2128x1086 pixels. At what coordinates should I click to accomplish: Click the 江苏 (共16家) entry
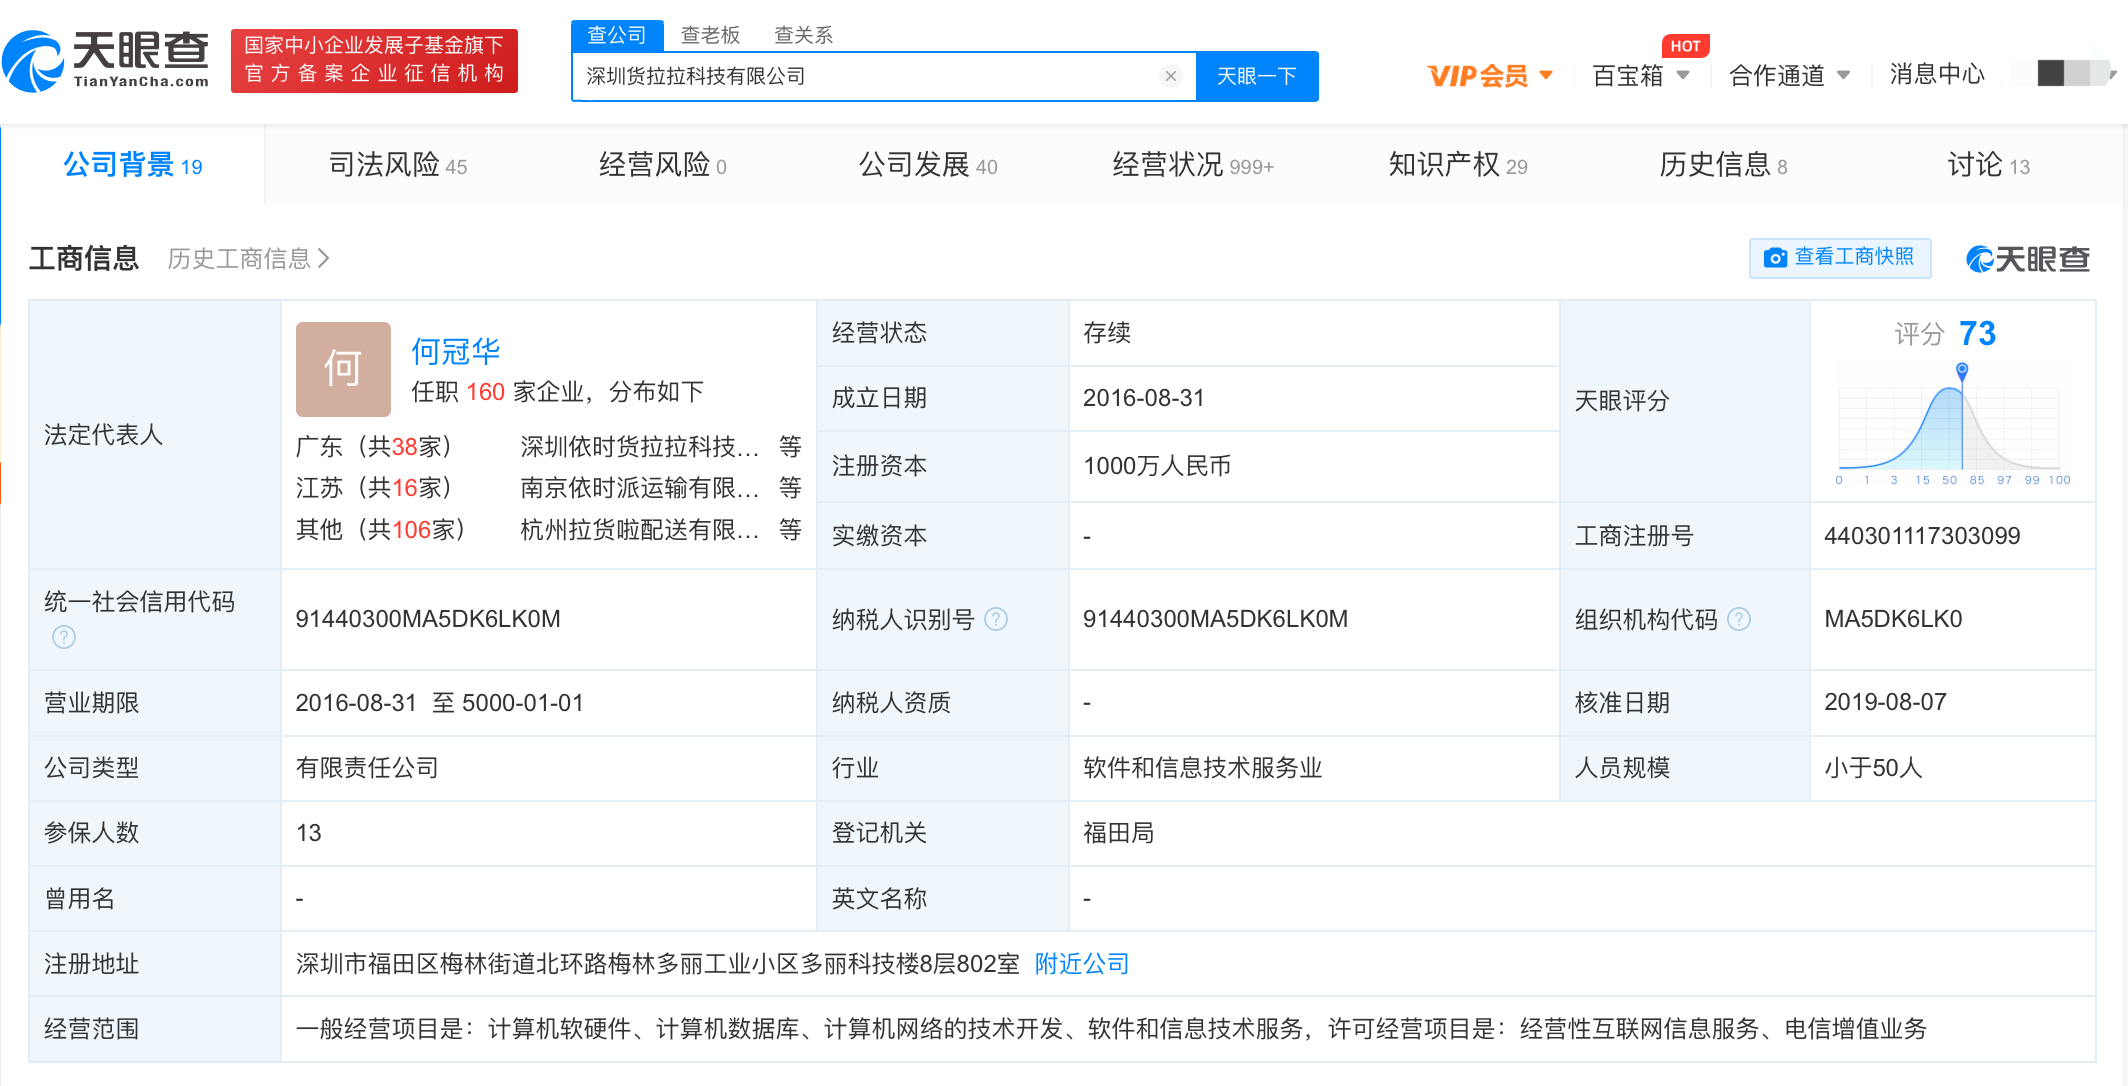tap(375, 488)
